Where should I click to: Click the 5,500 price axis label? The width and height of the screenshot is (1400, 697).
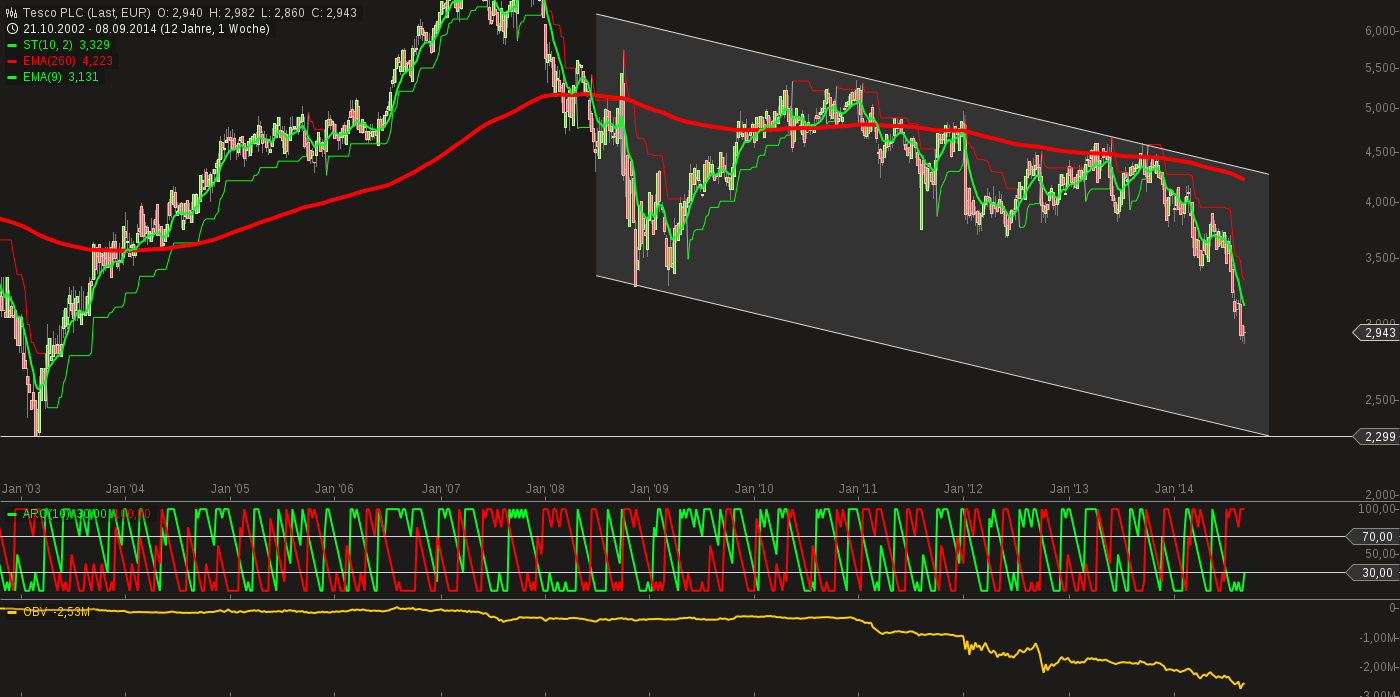(x=1381, y=68)
